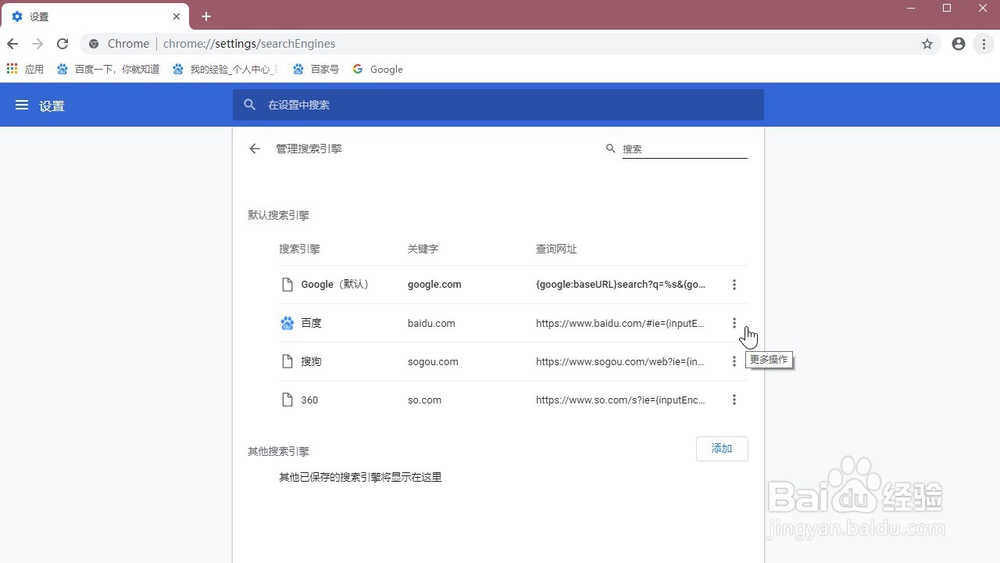Click the sogou.com keyword
Image resolution: width=1000 pixels, height=563 pixels.
tap(433, 362)
